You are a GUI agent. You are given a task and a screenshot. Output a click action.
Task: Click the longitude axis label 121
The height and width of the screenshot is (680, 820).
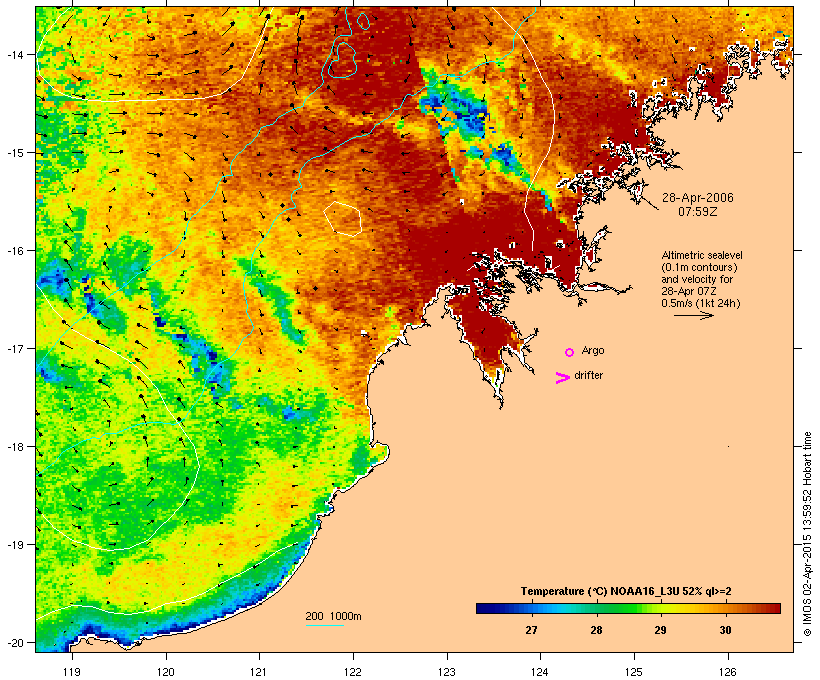point(259,672)
